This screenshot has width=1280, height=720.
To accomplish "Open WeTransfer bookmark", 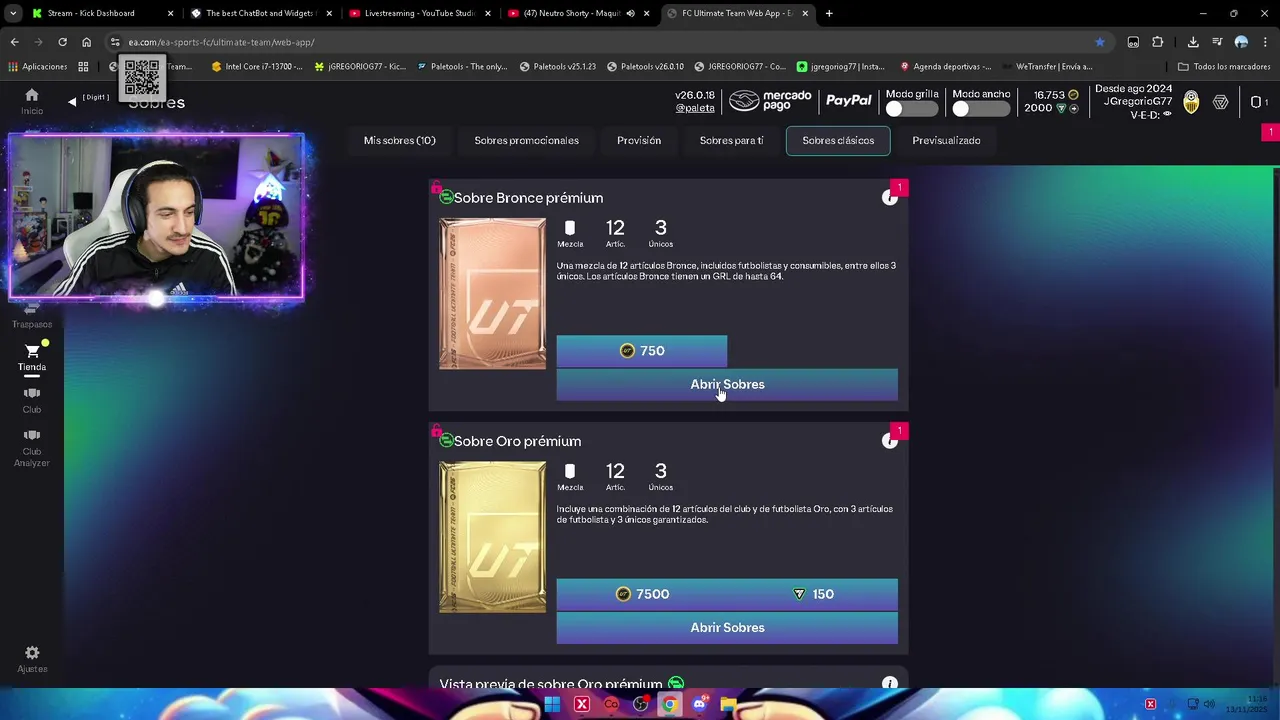I will click(x=1047, y=66).
